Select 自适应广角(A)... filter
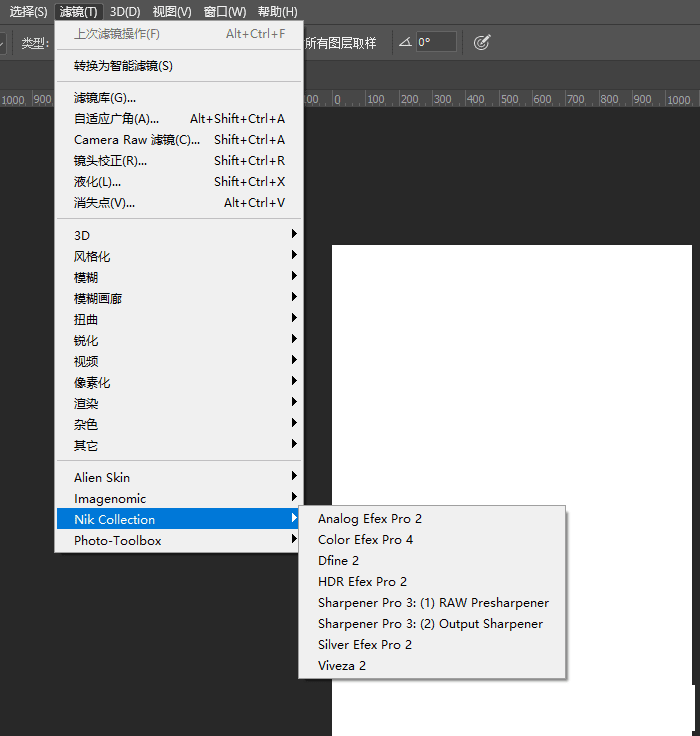 coord(179,119)
